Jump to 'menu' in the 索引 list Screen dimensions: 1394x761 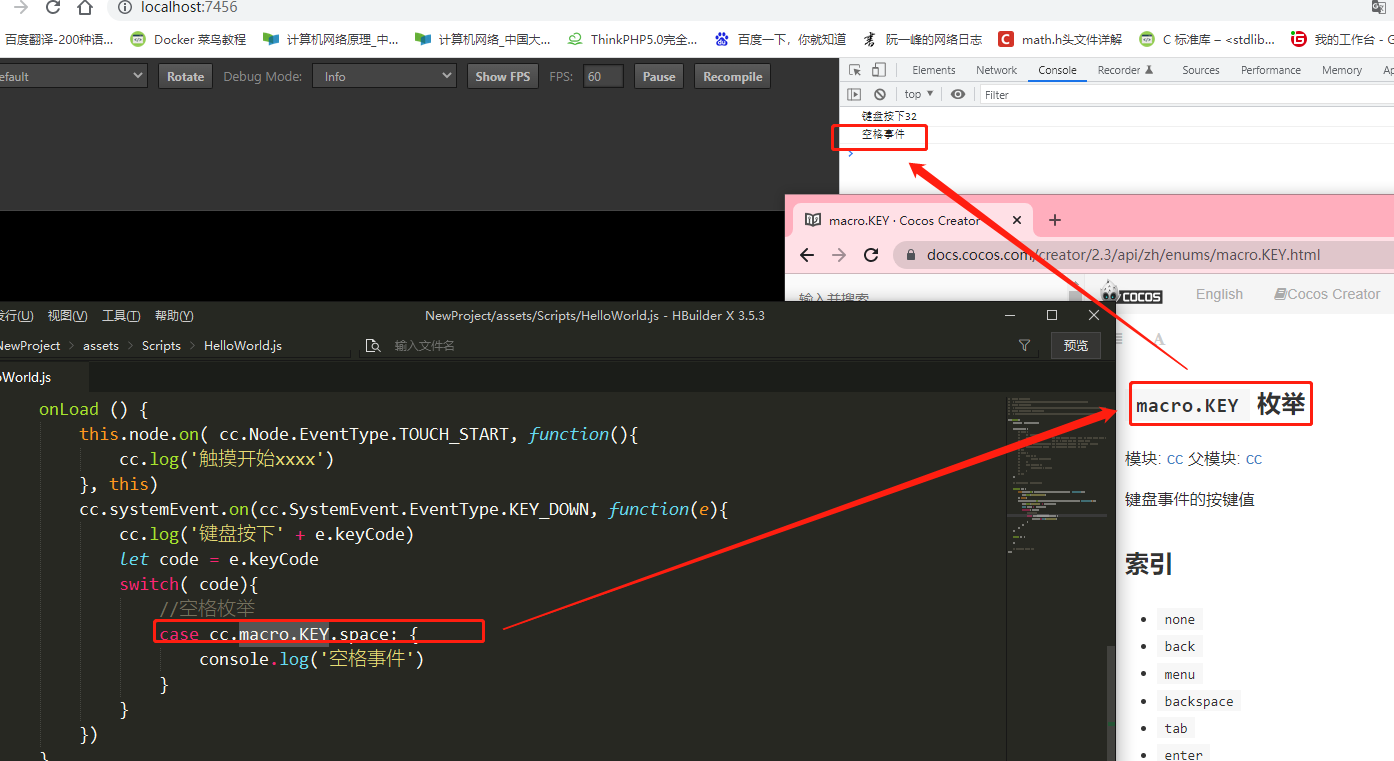[x=1180, y=674]
